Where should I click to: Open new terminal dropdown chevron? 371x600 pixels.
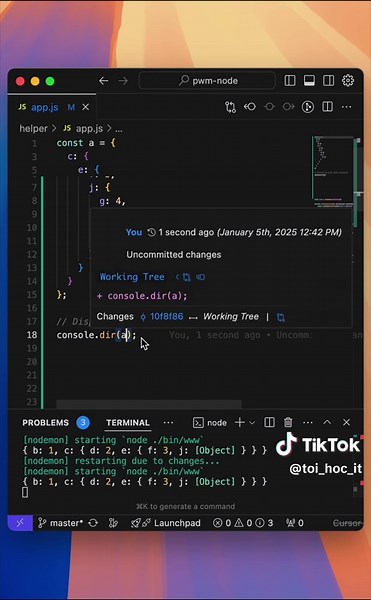(x=252, y=423)
